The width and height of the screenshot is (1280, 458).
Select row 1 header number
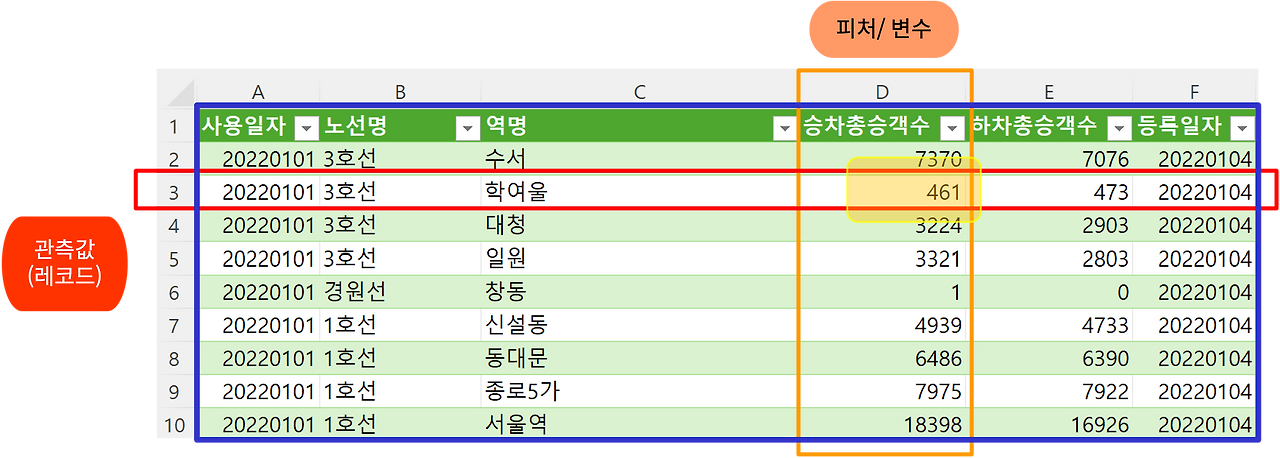(x=174, y=127)
